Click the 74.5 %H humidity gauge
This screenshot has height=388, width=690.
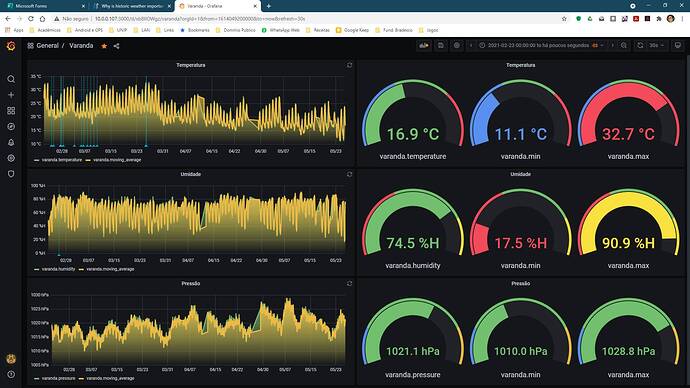pyautogui.click(x=413, y=223)
